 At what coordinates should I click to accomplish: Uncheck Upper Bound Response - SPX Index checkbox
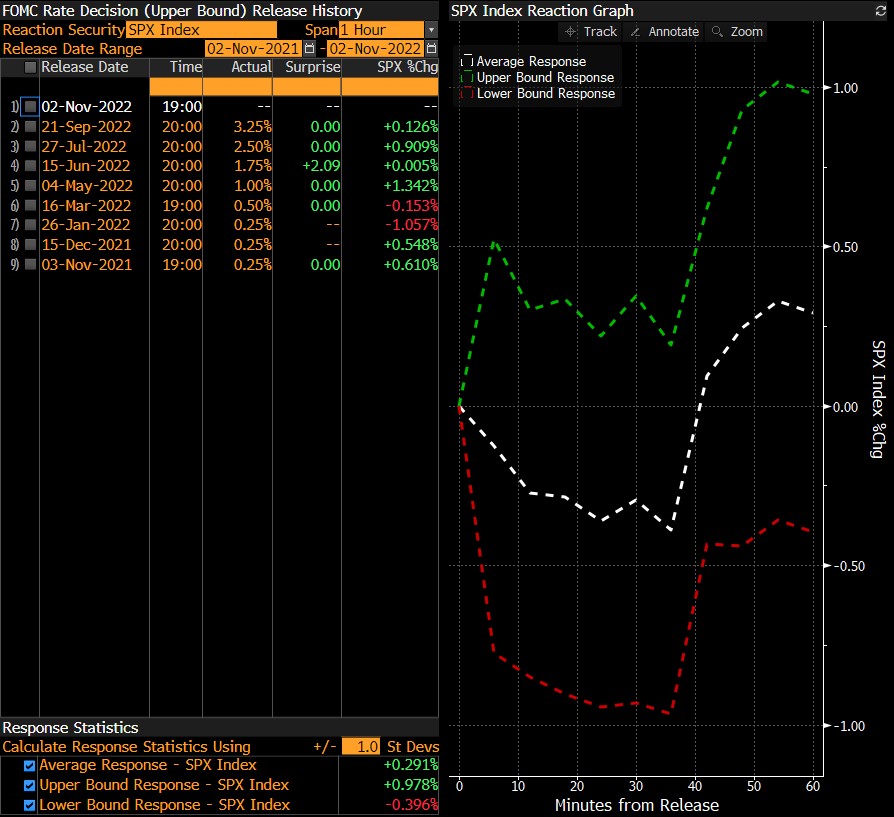[x=29, y=785]
